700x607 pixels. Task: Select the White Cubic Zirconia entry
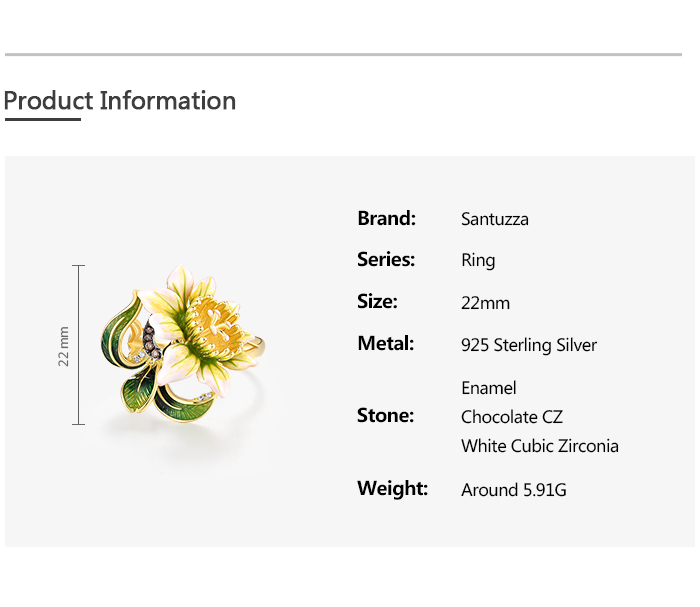540,446
